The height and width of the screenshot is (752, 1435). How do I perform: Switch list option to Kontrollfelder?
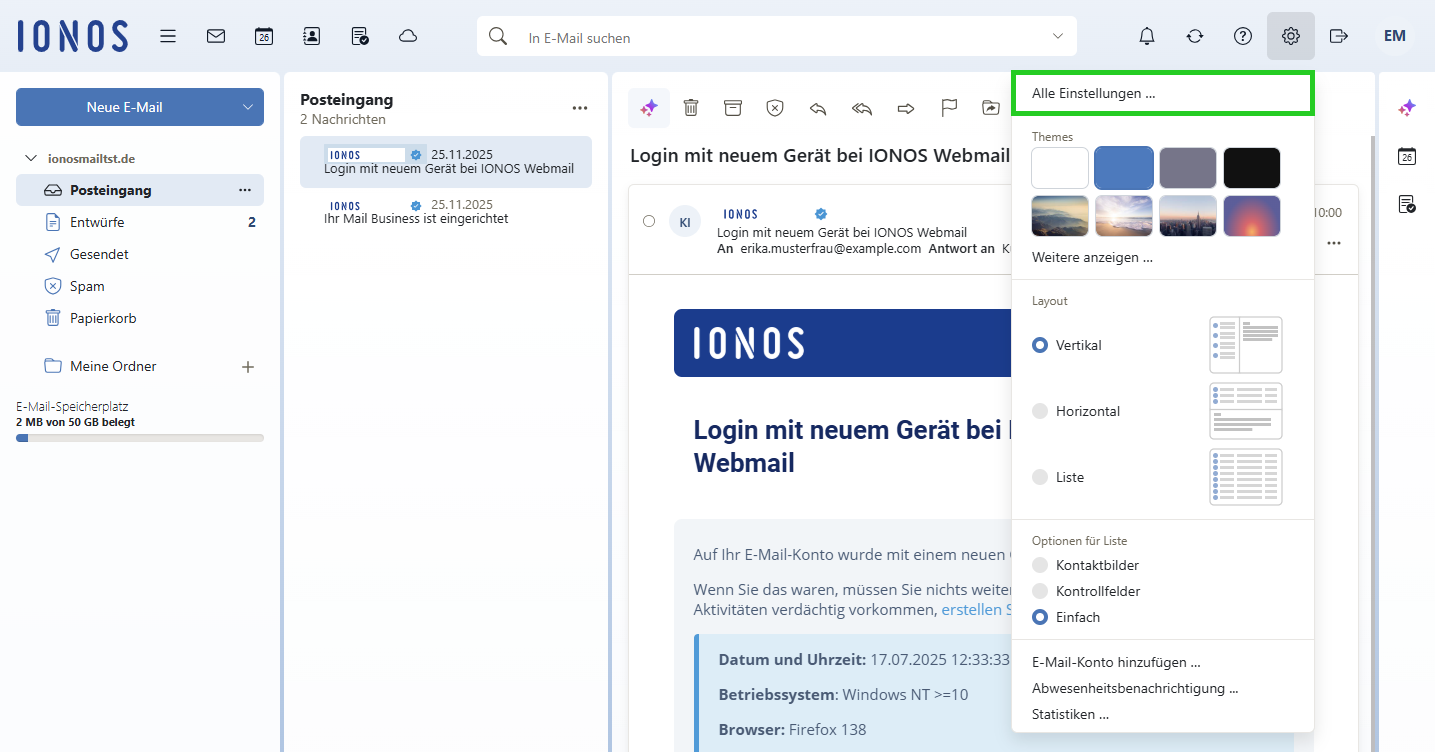click(x=1040, y=590)
